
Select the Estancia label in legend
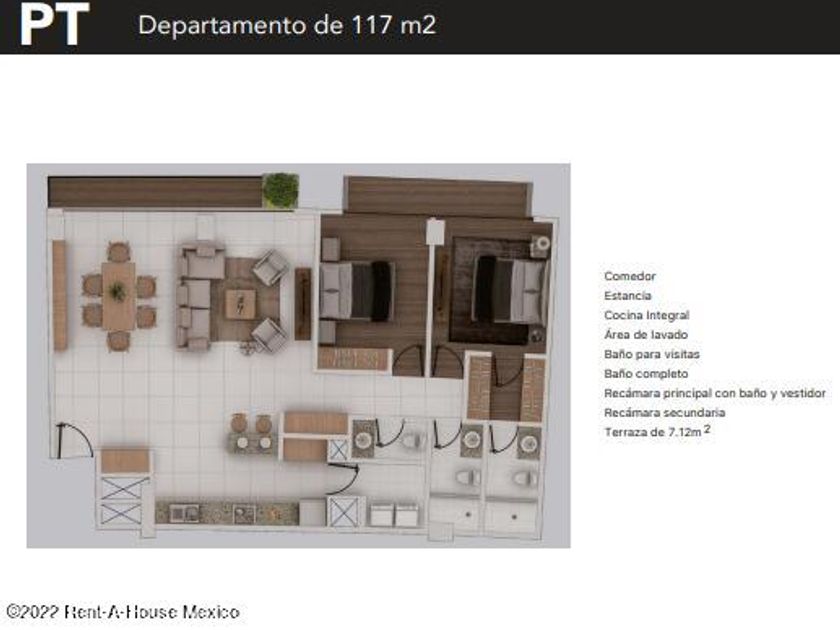pos(627,296)
